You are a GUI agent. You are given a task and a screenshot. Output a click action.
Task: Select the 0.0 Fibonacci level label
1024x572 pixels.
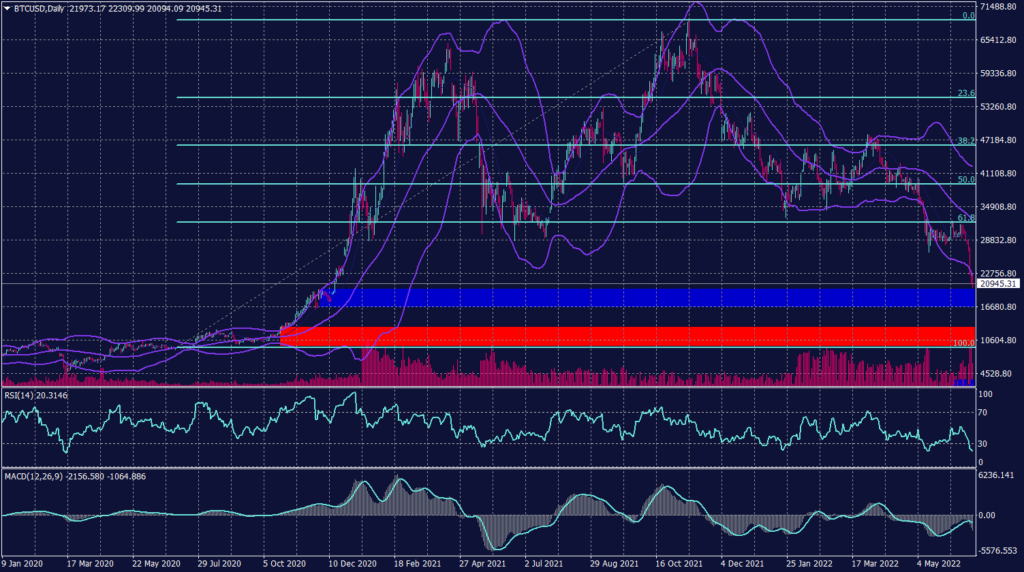(x=966, y=16)
